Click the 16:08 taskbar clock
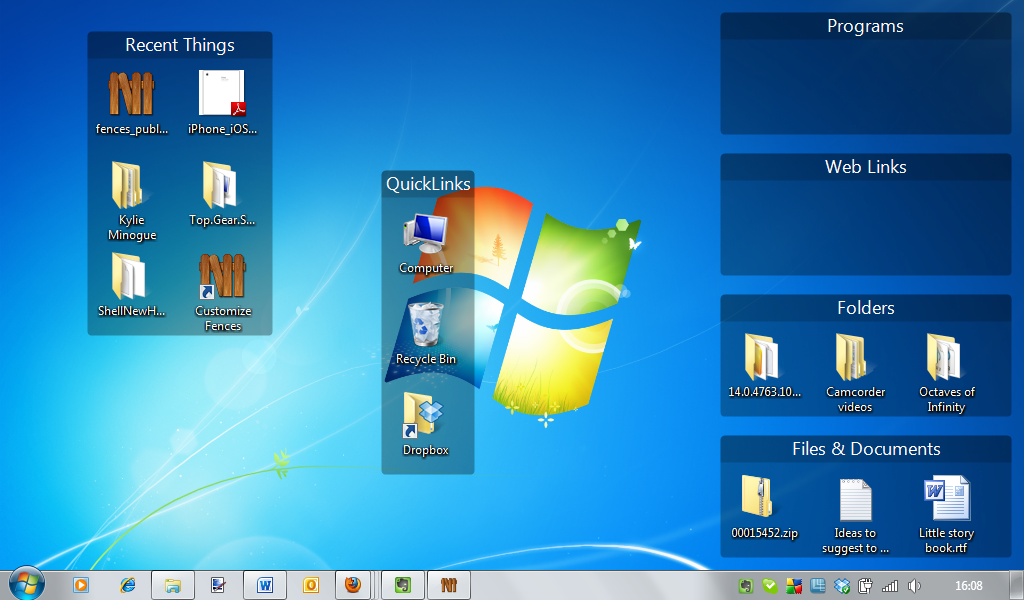 point(968,586)
